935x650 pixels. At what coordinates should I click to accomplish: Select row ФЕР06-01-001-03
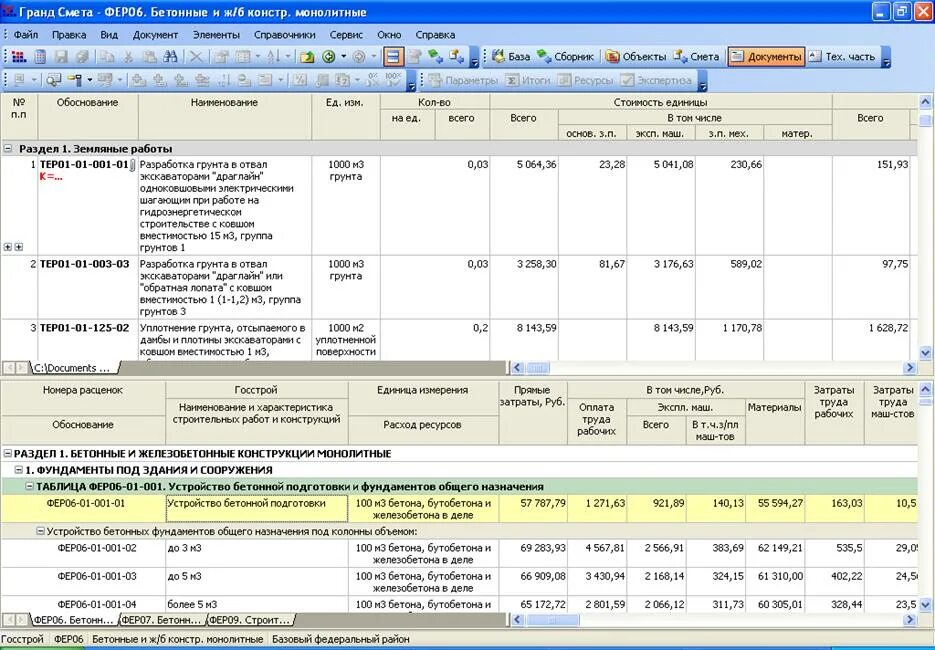pos(459,582)
